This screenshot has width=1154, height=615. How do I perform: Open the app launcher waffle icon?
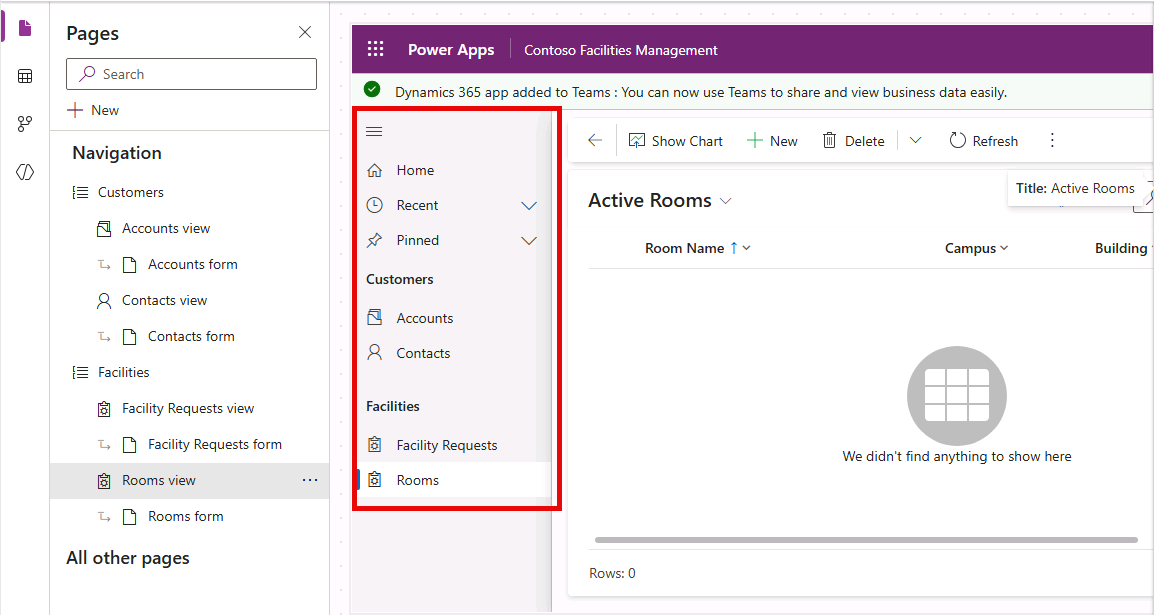click(375, 50)
